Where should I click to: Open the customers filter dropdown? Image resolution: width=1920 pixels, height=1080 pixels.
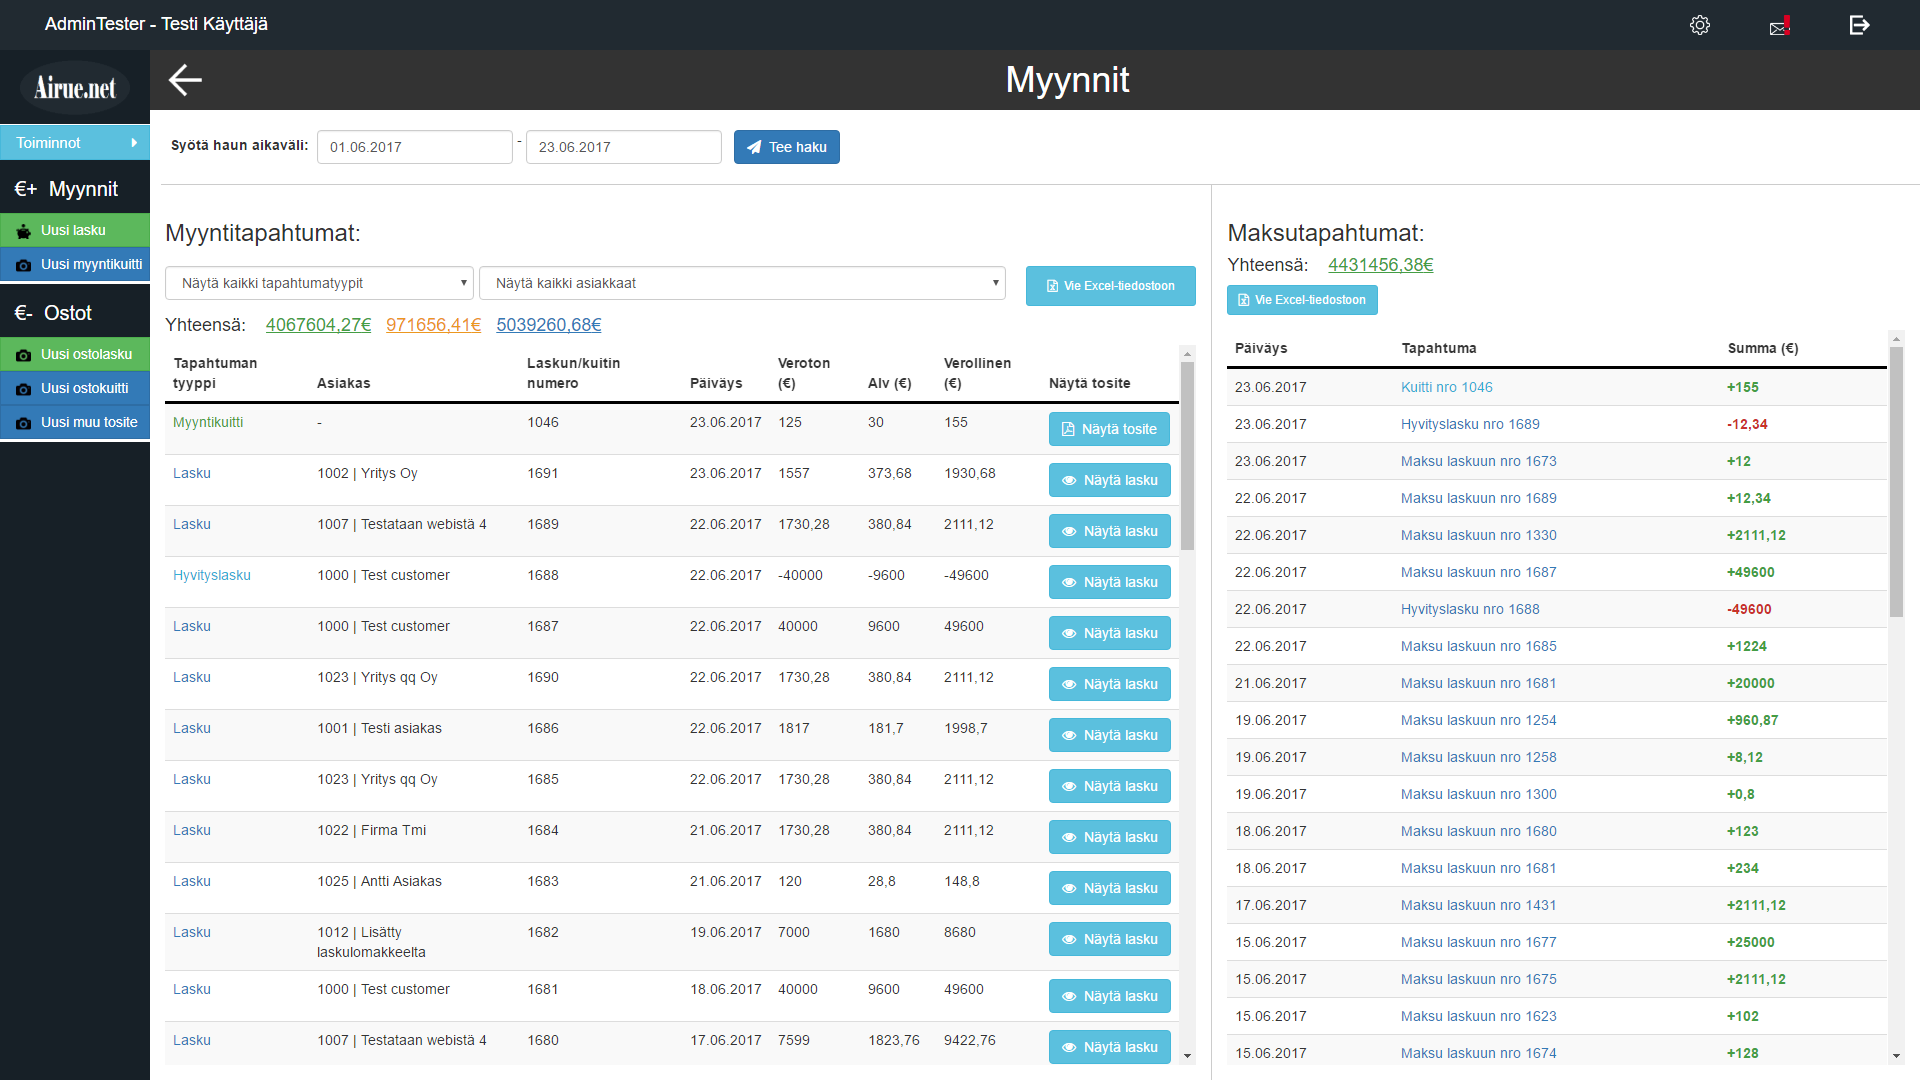click(x=741, y=283)
